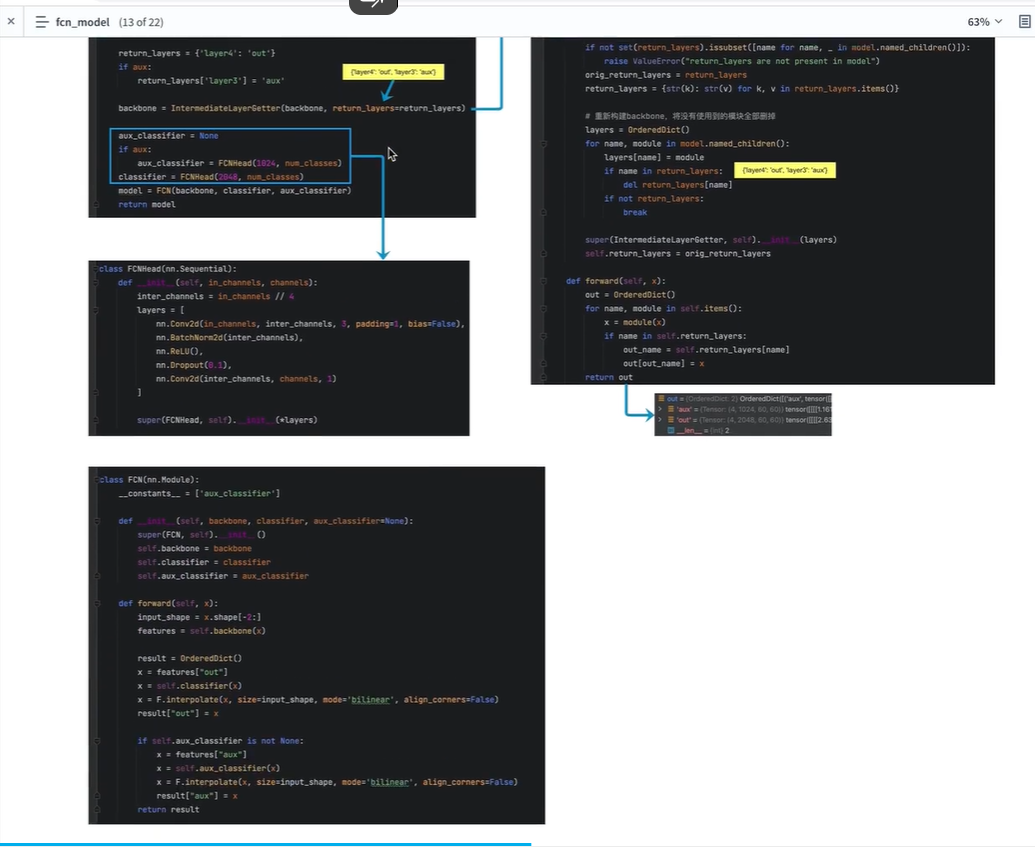Click the 'nn.ReLU(),' code line
Viewport: 1035px width, 847px height.
pos(180,351)
